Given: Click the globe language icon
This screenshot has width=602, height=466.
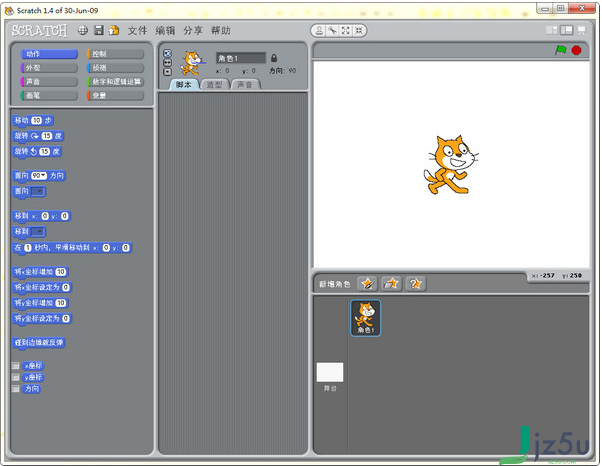Looking at the screenshot, I should [x=83, y=30].
